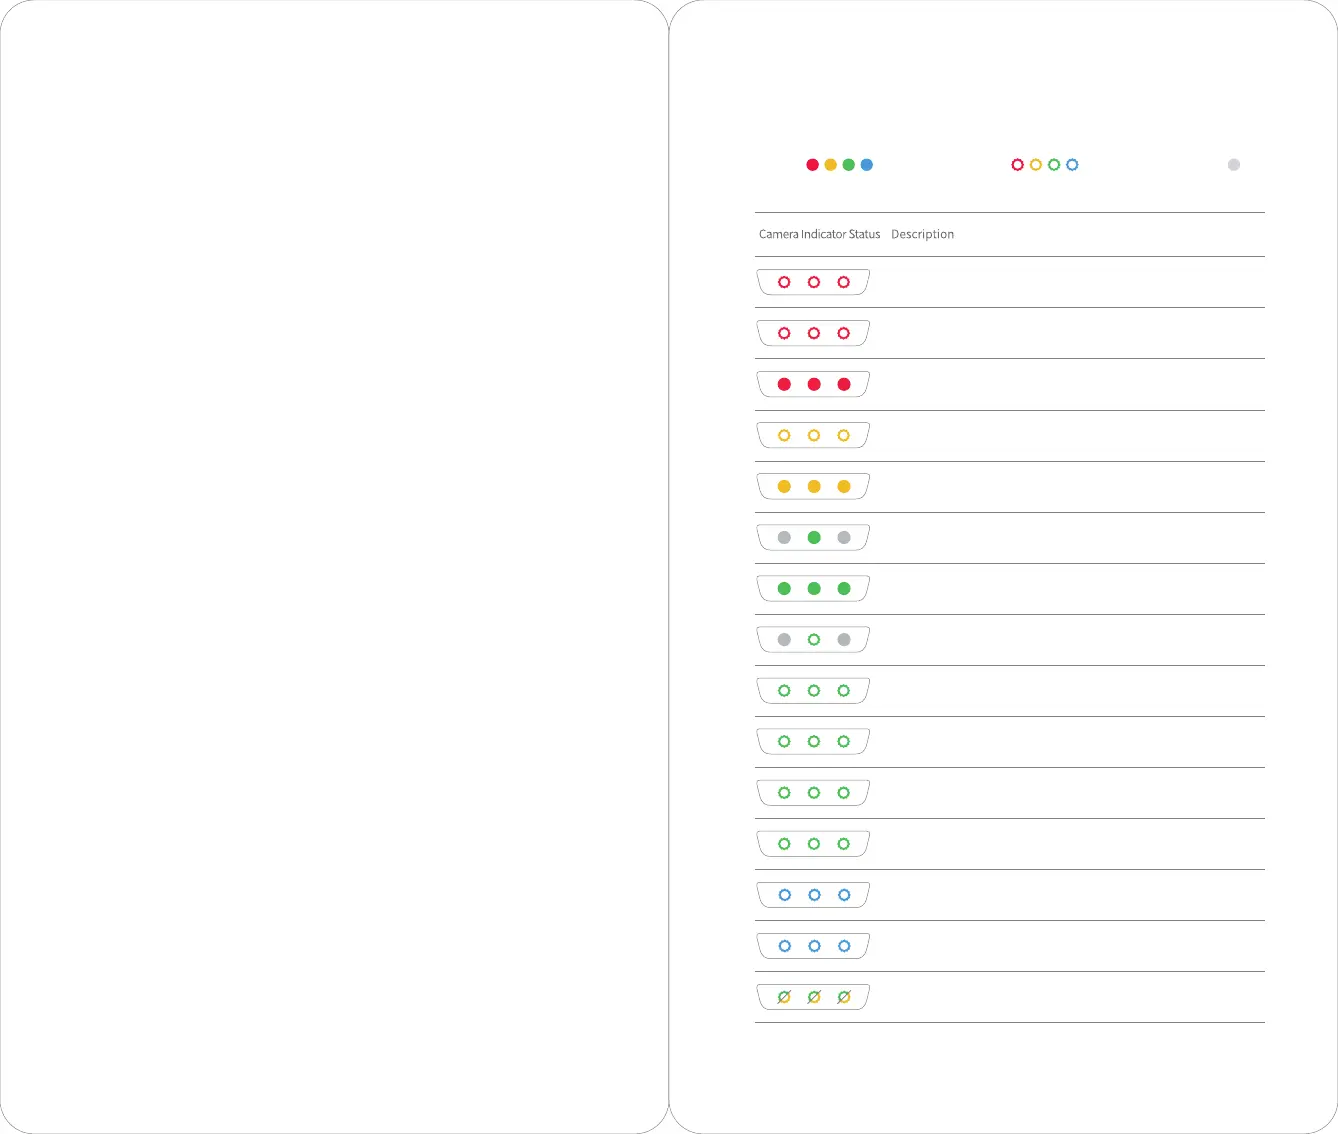1338x1134 pixels.
Task: Click the solid yellow dot in the top legend
Action: (830, 165)
